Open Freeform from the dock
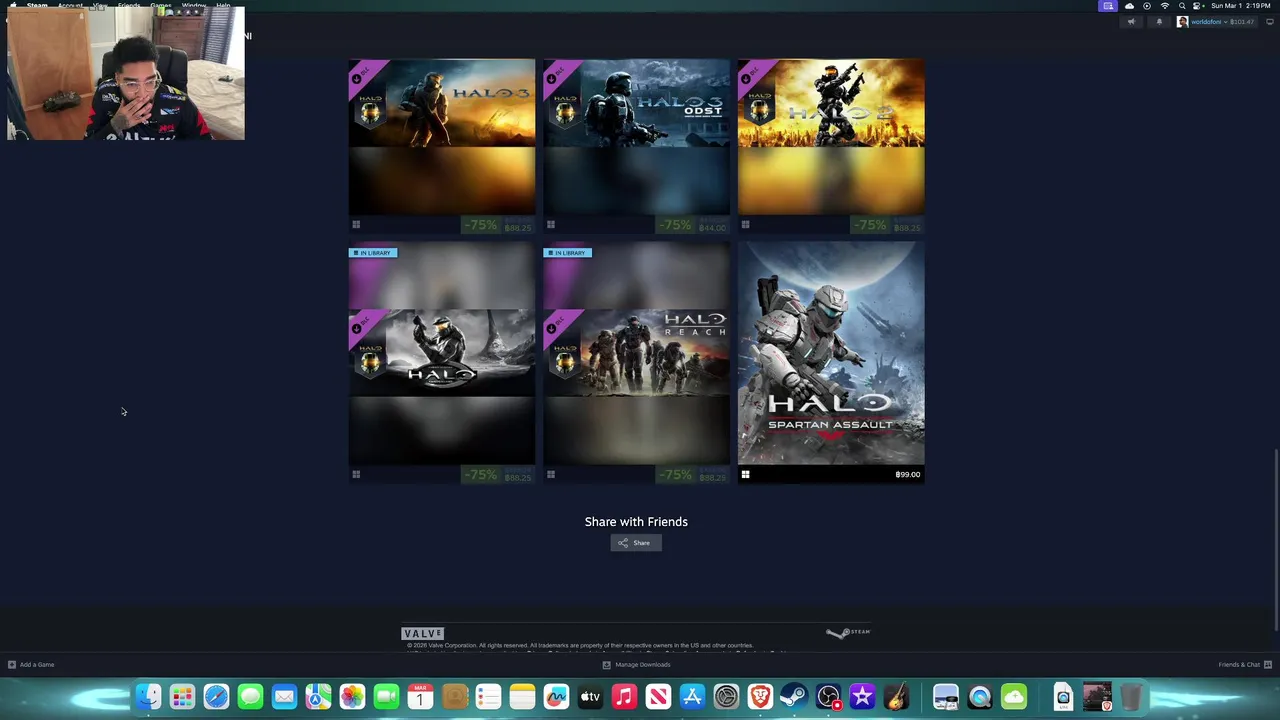This screenshot has width=1280, height=720. (x=556, y=697)
